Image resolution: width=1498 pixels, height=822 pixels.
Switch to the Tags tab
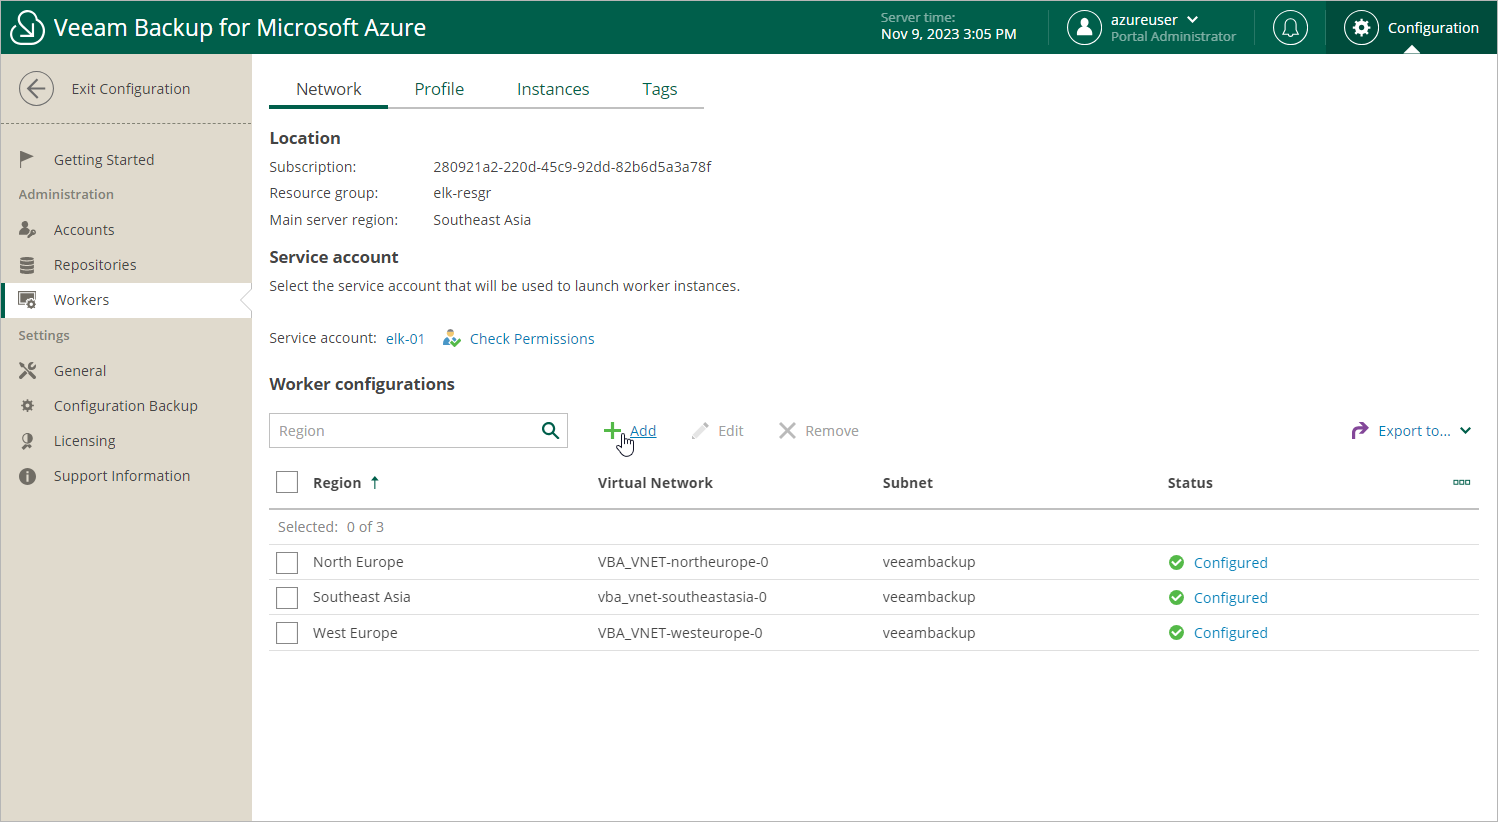click(660, 89)
